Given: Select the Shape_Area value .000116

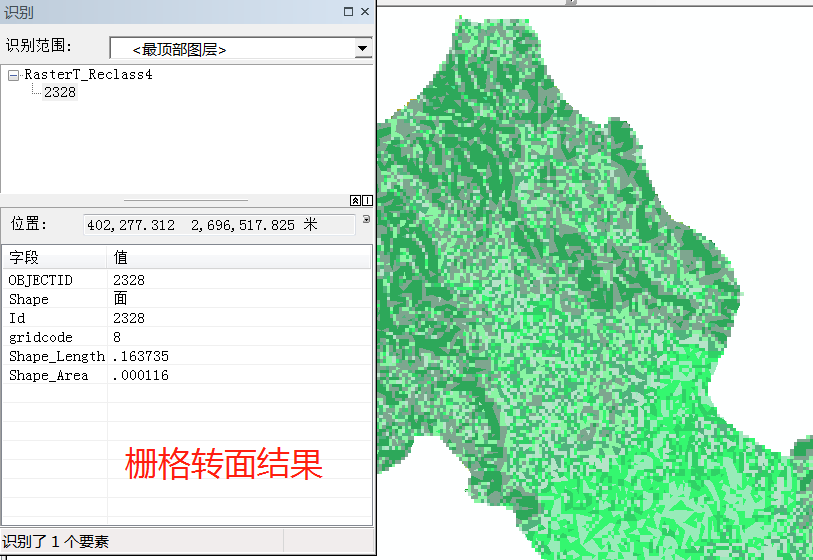Looking at the screenshot, I should coord(140,375).
